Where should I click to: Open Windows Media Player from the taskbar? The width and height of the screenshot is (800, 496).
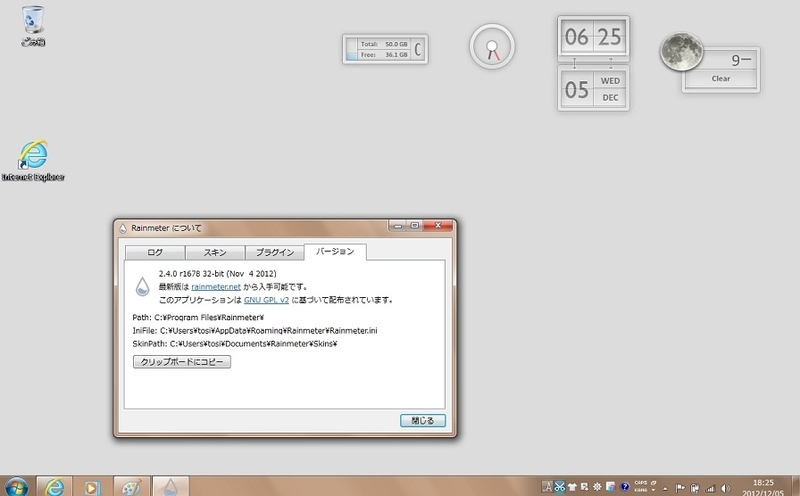[x=92, y=486]
